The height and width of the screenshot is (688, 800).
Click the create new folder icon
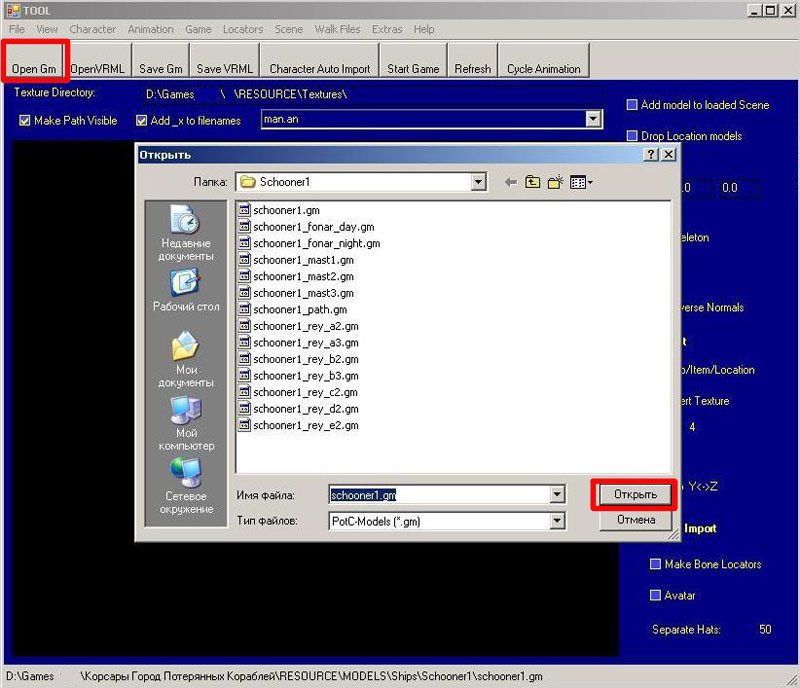(555, 182)
